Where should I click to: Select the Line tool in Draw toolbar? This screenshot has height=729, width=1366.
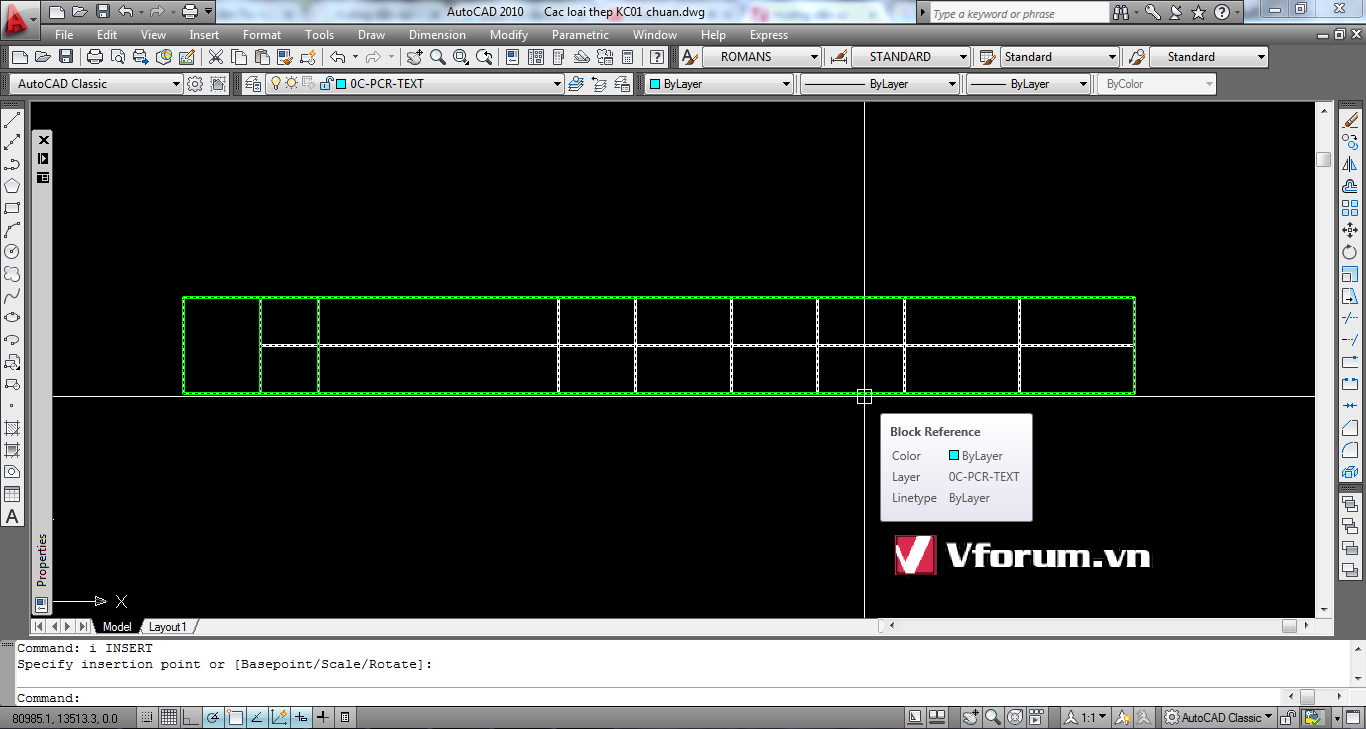point(12,121)
